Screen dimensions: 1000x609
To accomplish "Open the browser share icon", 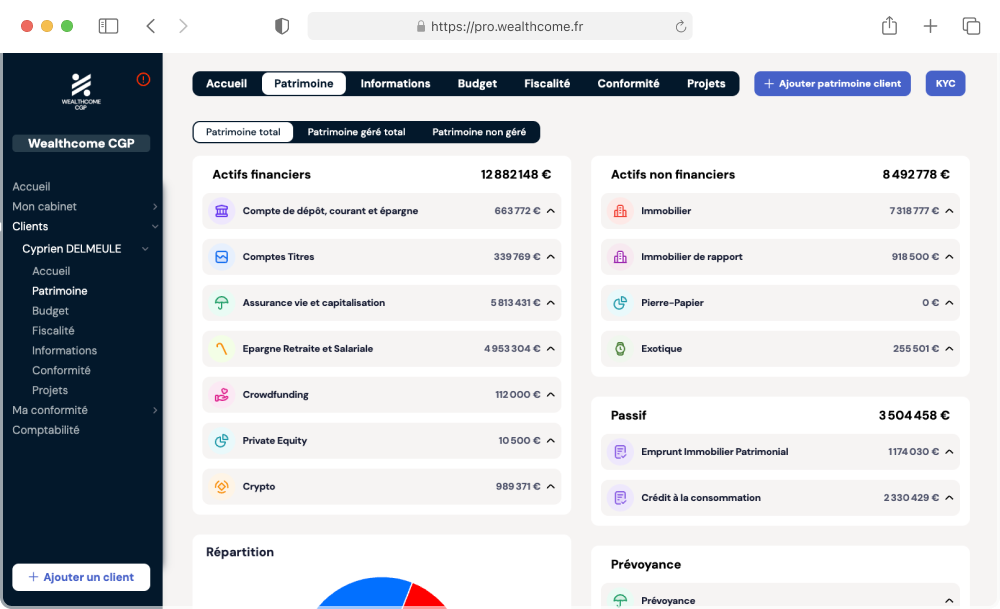I will pos(889,26).
